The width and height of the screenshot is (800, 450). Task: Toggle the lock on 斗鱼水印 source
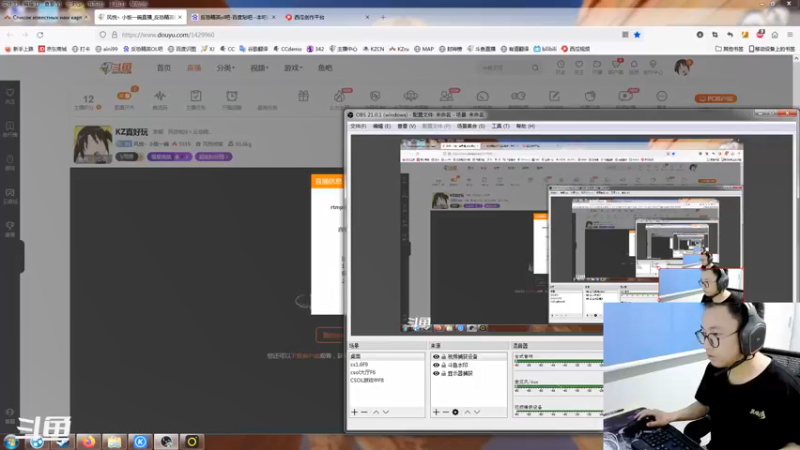(444, 365)
